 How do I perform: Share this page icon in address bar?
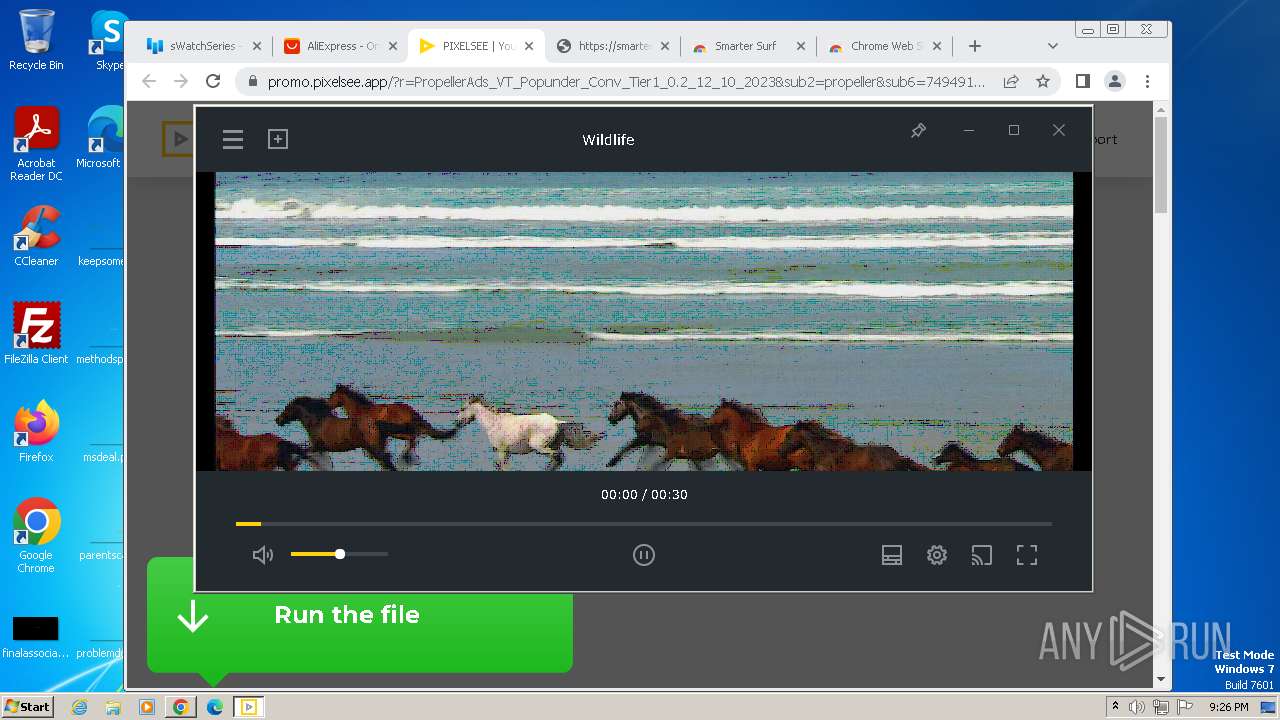click(1011, 81)
